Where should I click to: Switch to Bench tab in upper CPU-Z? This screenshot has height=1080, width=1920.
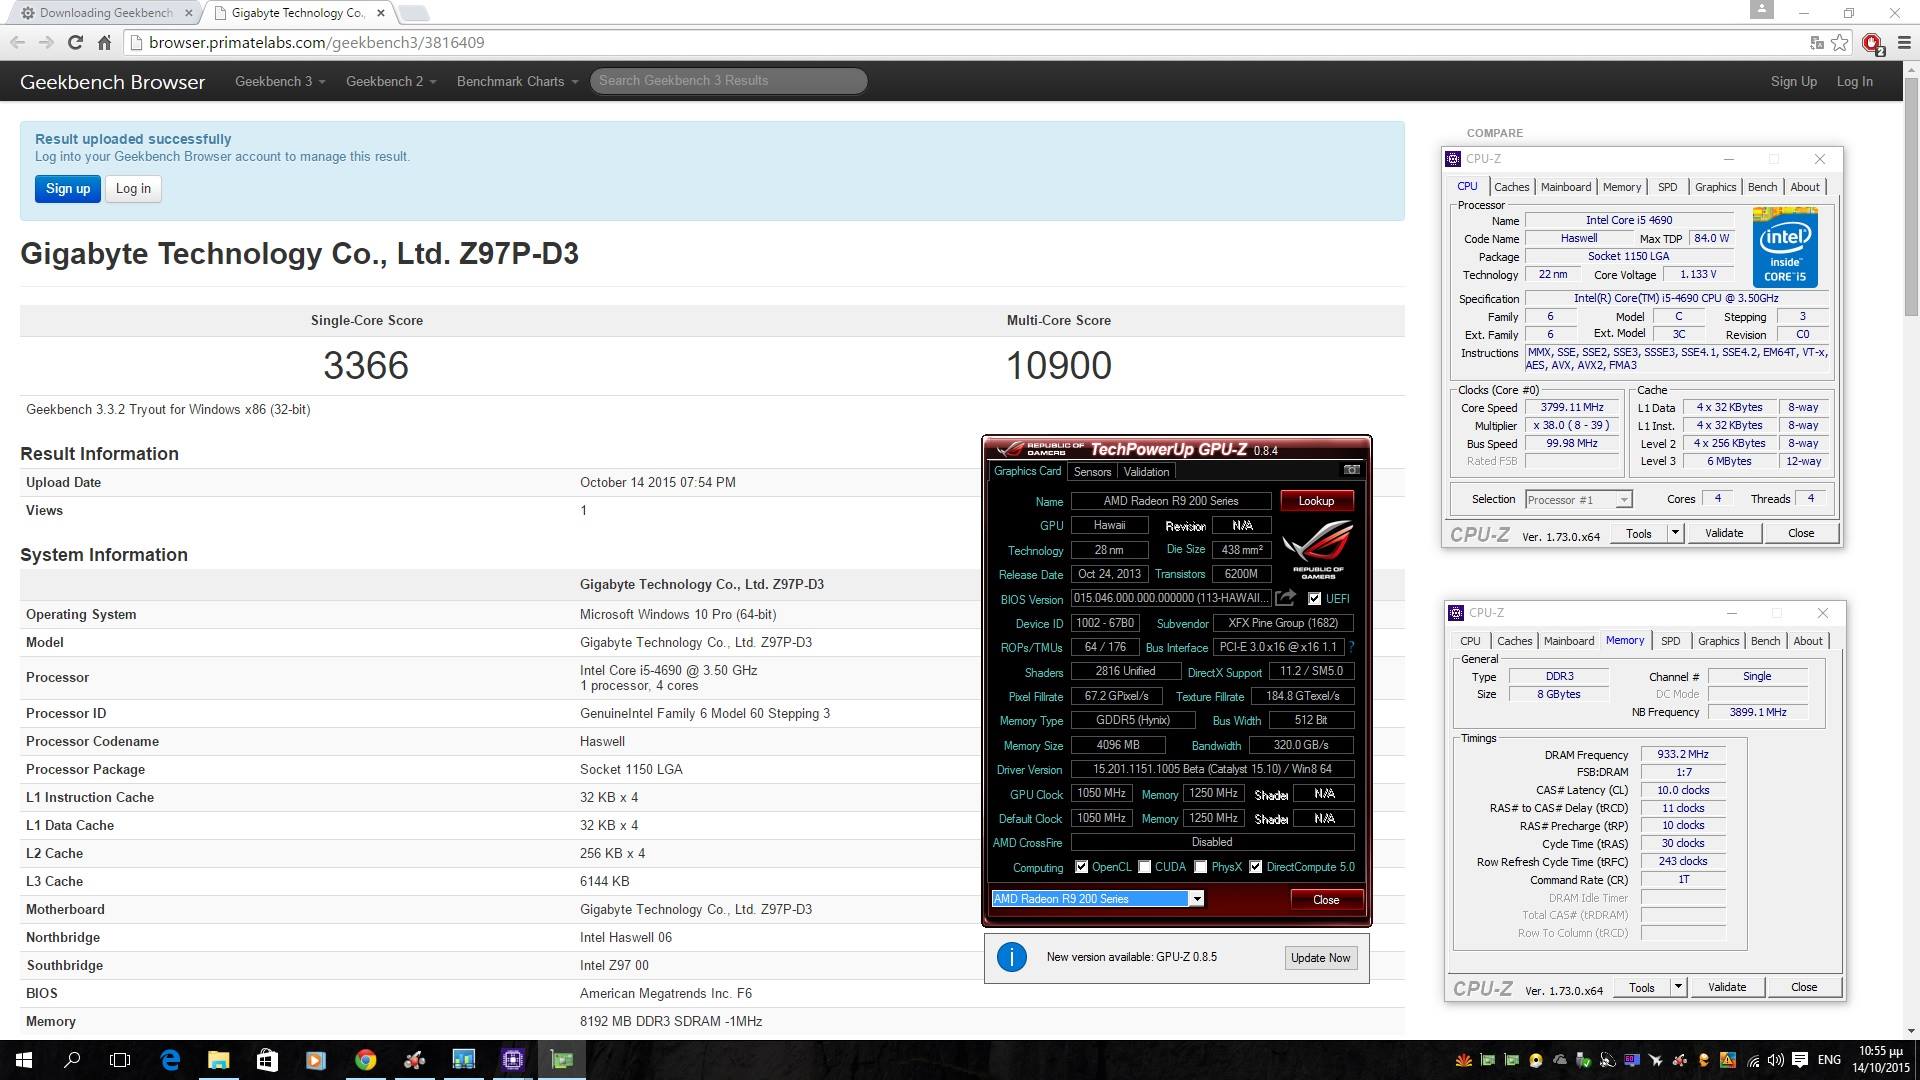1762,187
